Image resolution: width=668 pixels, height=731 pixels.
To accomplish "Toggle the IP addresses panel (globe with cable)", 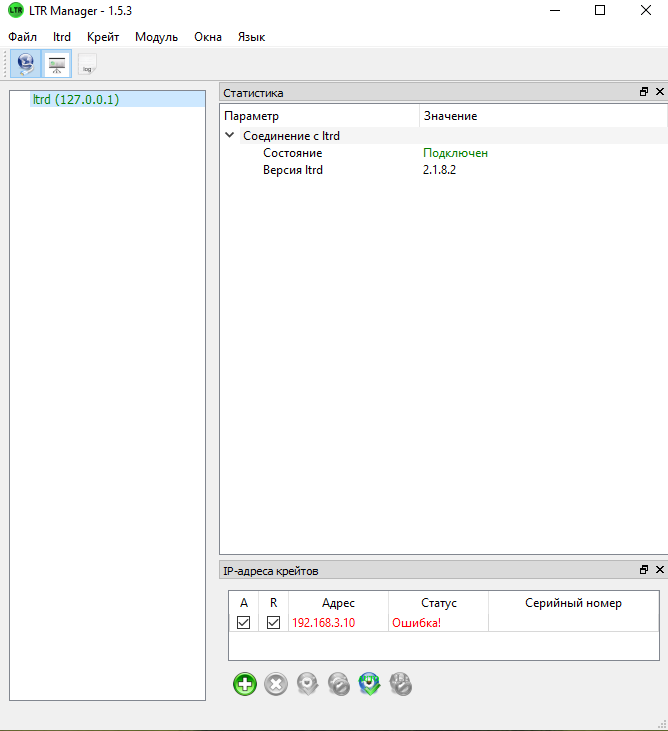I will [x=26, y=63].
